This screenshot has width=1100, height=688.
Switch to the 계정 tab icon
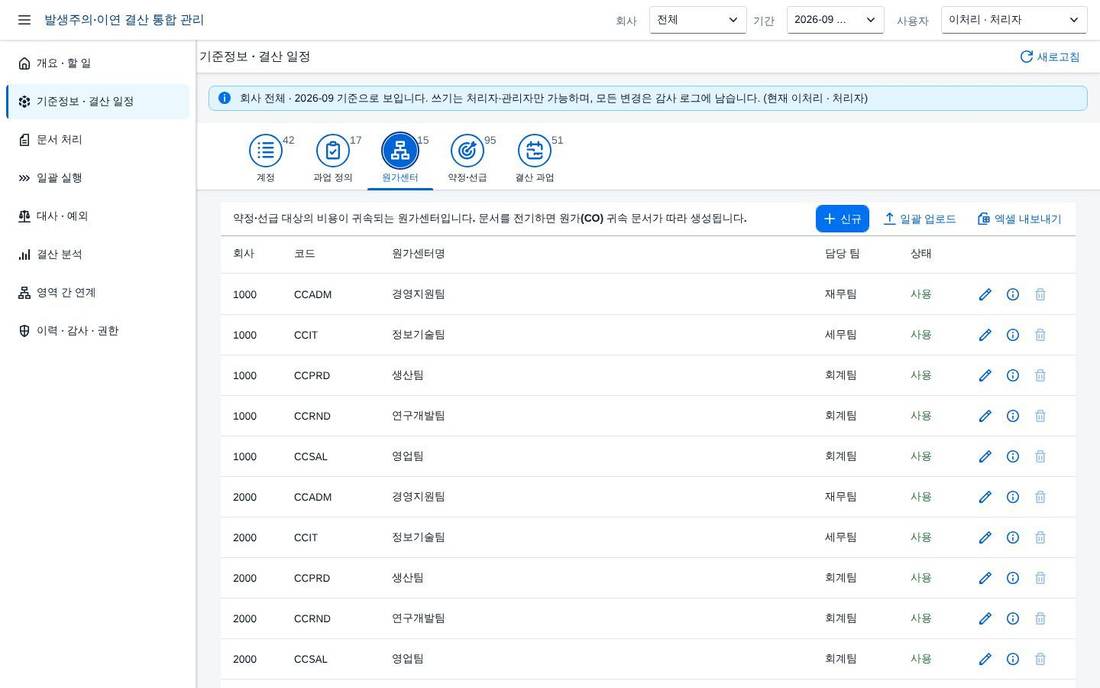coord(266,150)
